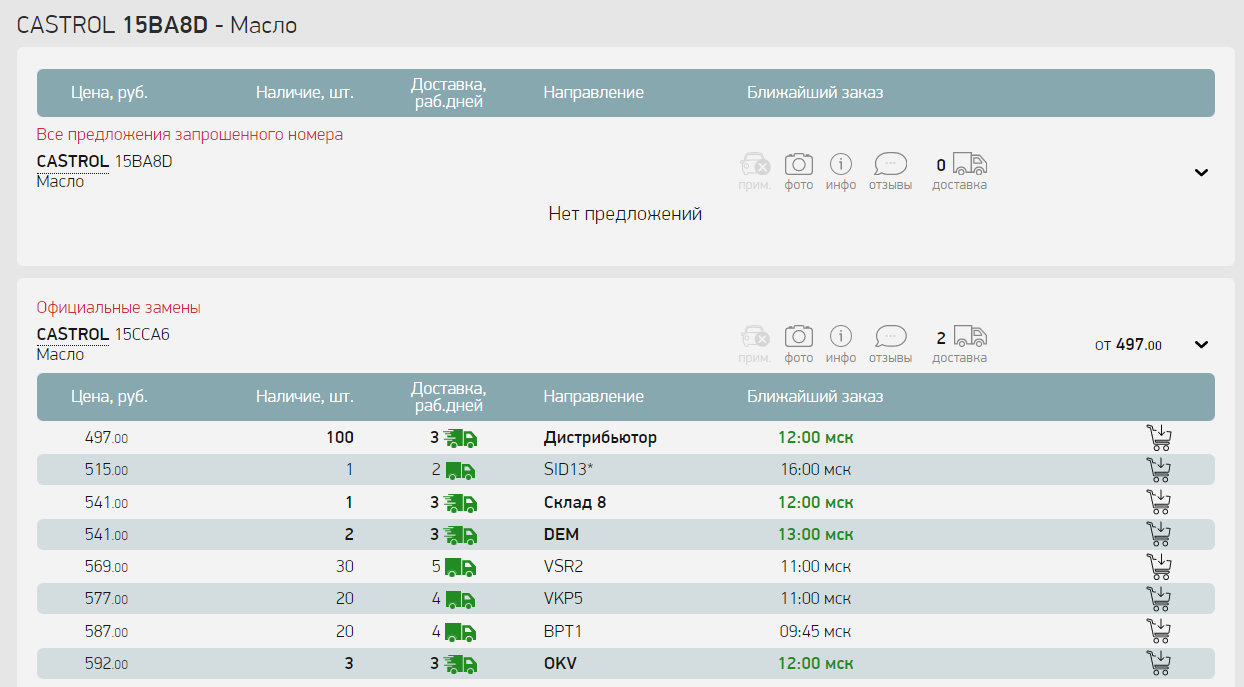This screenshot has width=1244, height=687.
Task: Sort by Цена, руб. in the lower table
Action: (110, 397)
